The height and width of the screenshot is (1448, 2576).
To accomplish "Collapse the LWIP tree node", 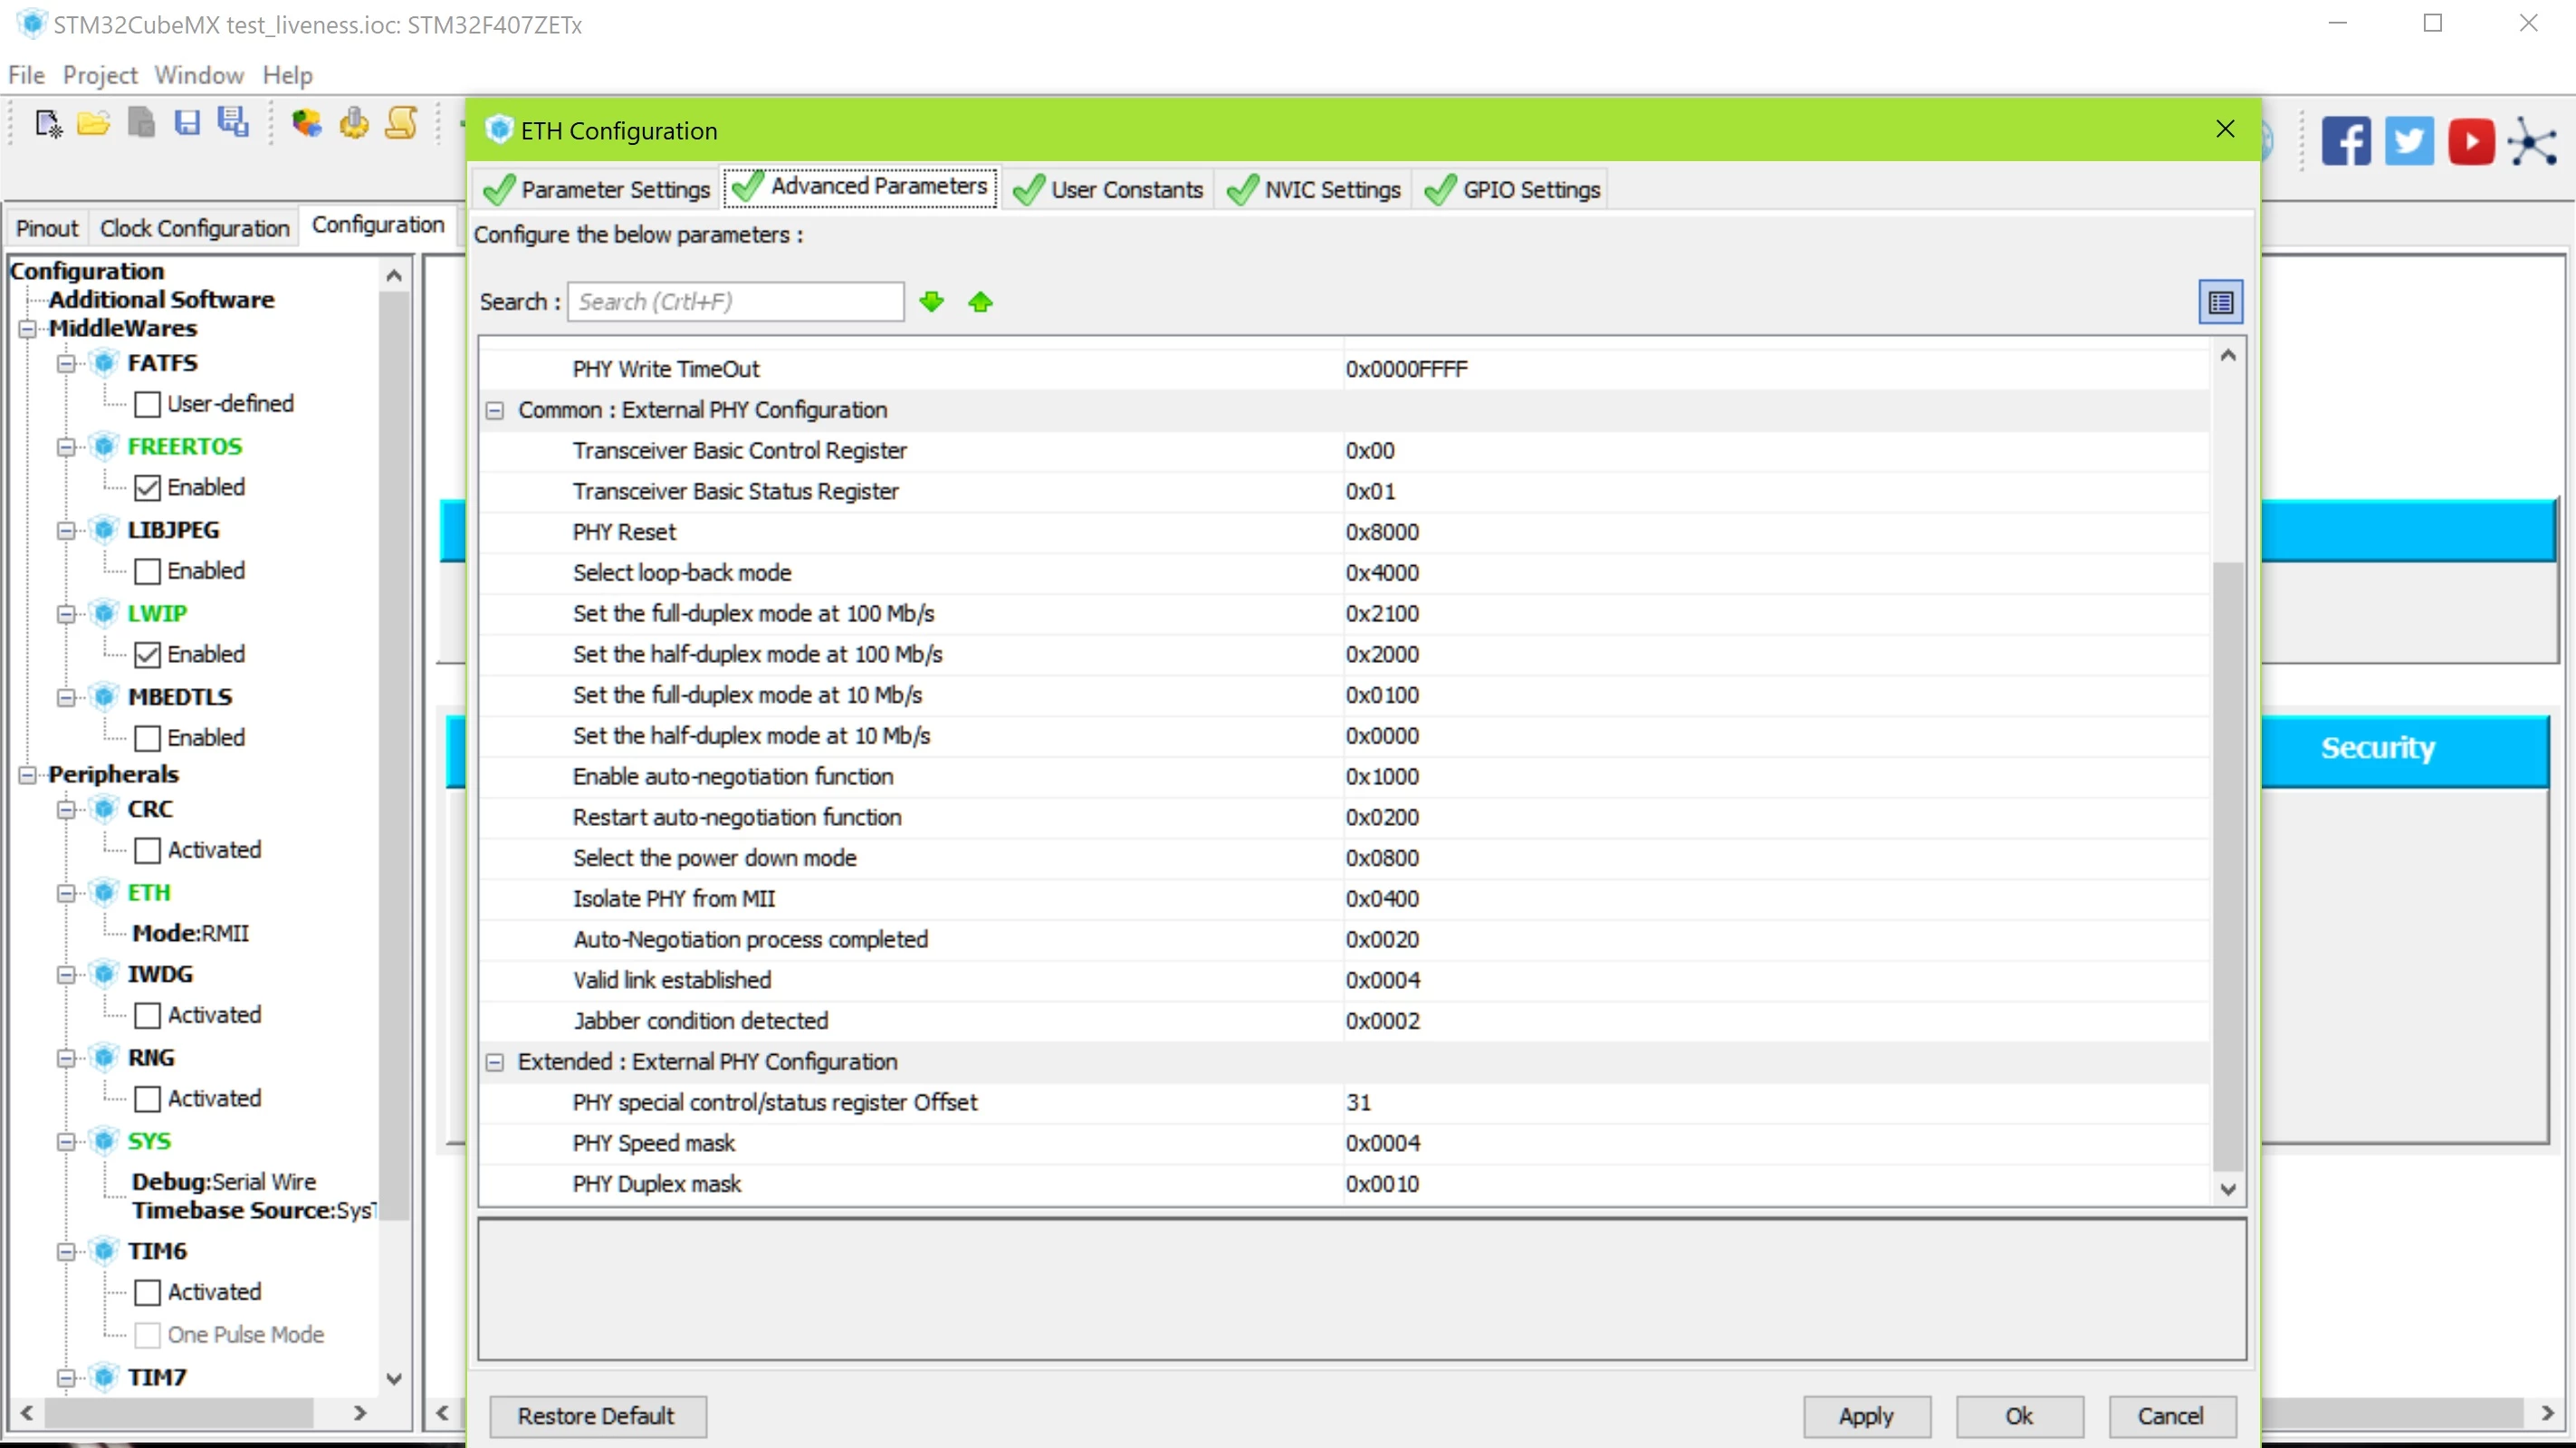I will pyautogui.click(x=66, y=614).
